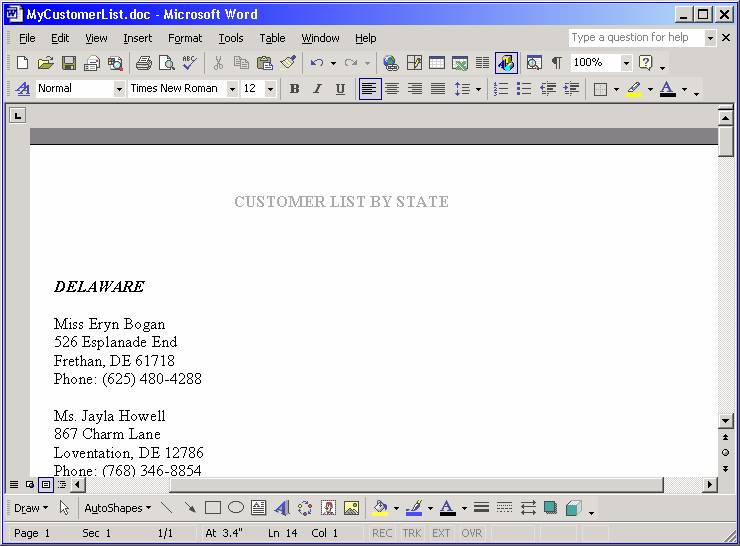The height and width of the screenshot is (546, 740).
Task: Open the border style dropdown arrow
Action: 616,89
